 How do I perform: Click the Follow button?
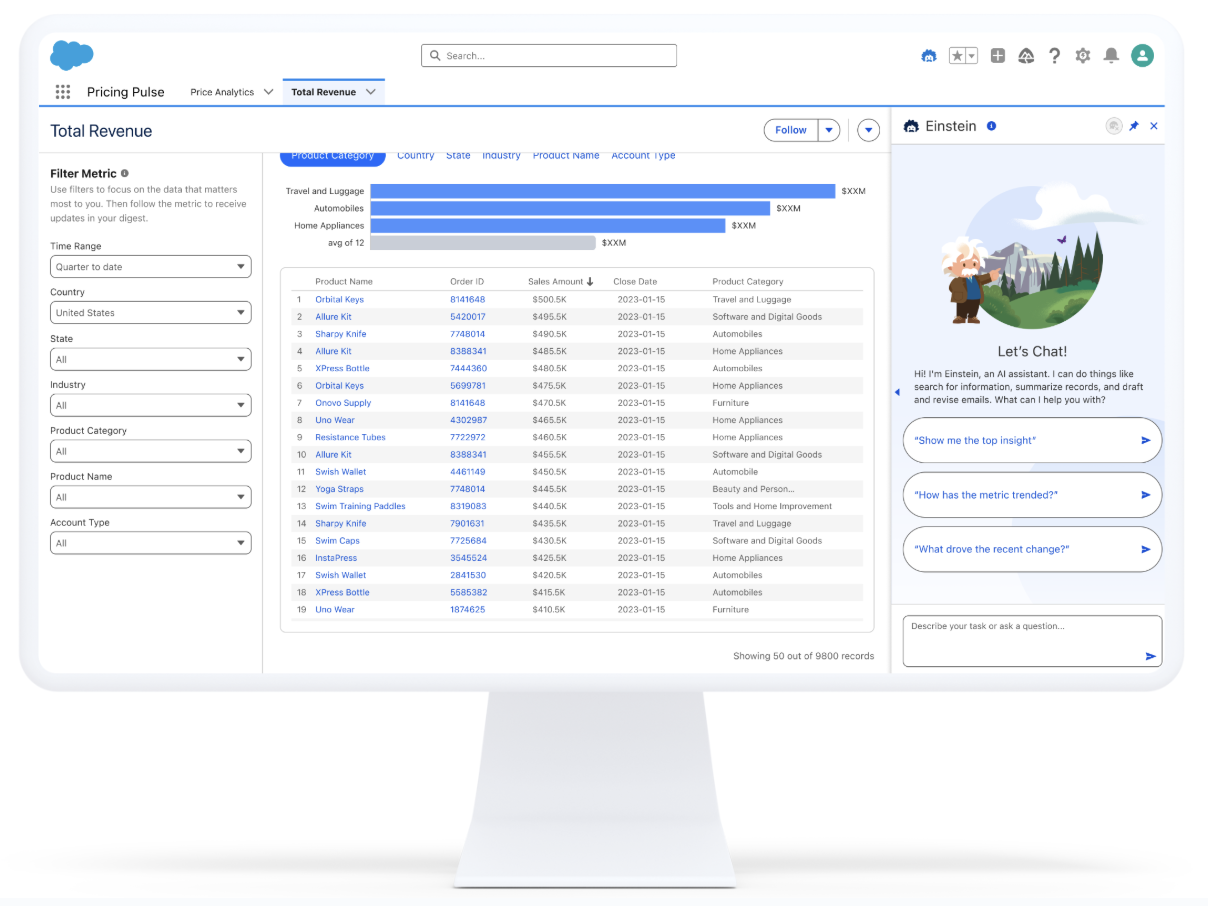point(790,130)
